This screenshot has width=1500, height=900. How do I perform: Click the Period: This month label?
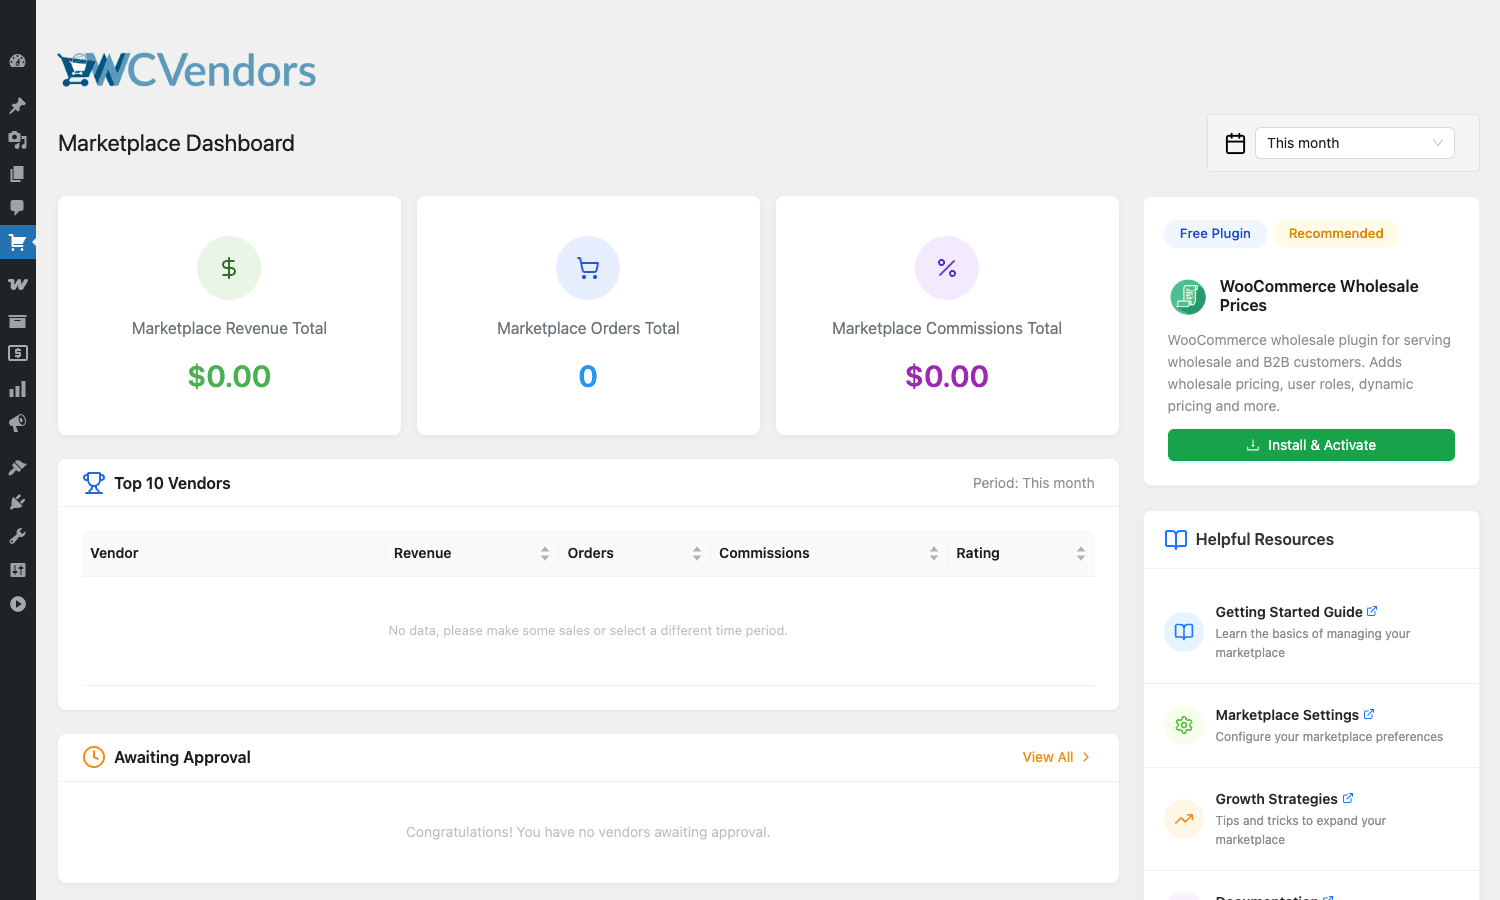pyautogui.click(x=1033, y=483)
